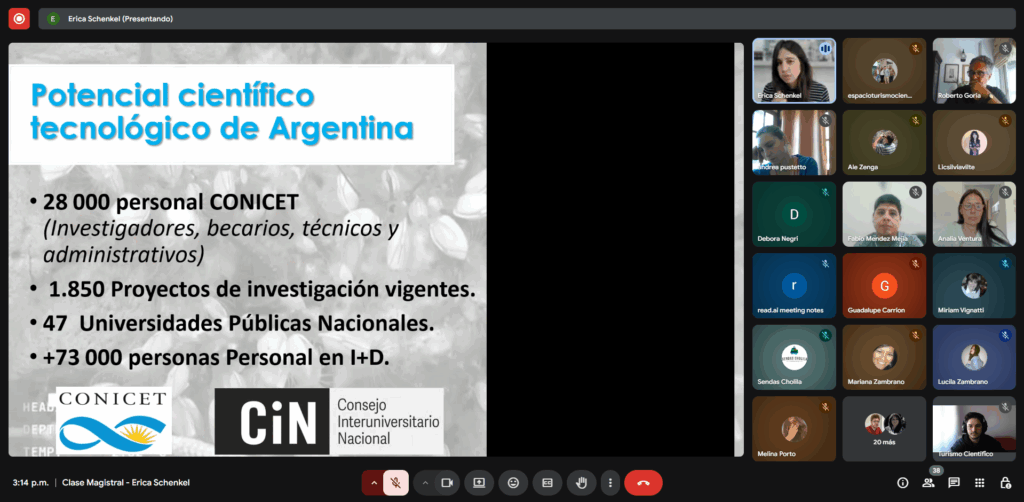
Task: Click muted mic icon on Ale Zenga tile
Action: coord(915,121)
